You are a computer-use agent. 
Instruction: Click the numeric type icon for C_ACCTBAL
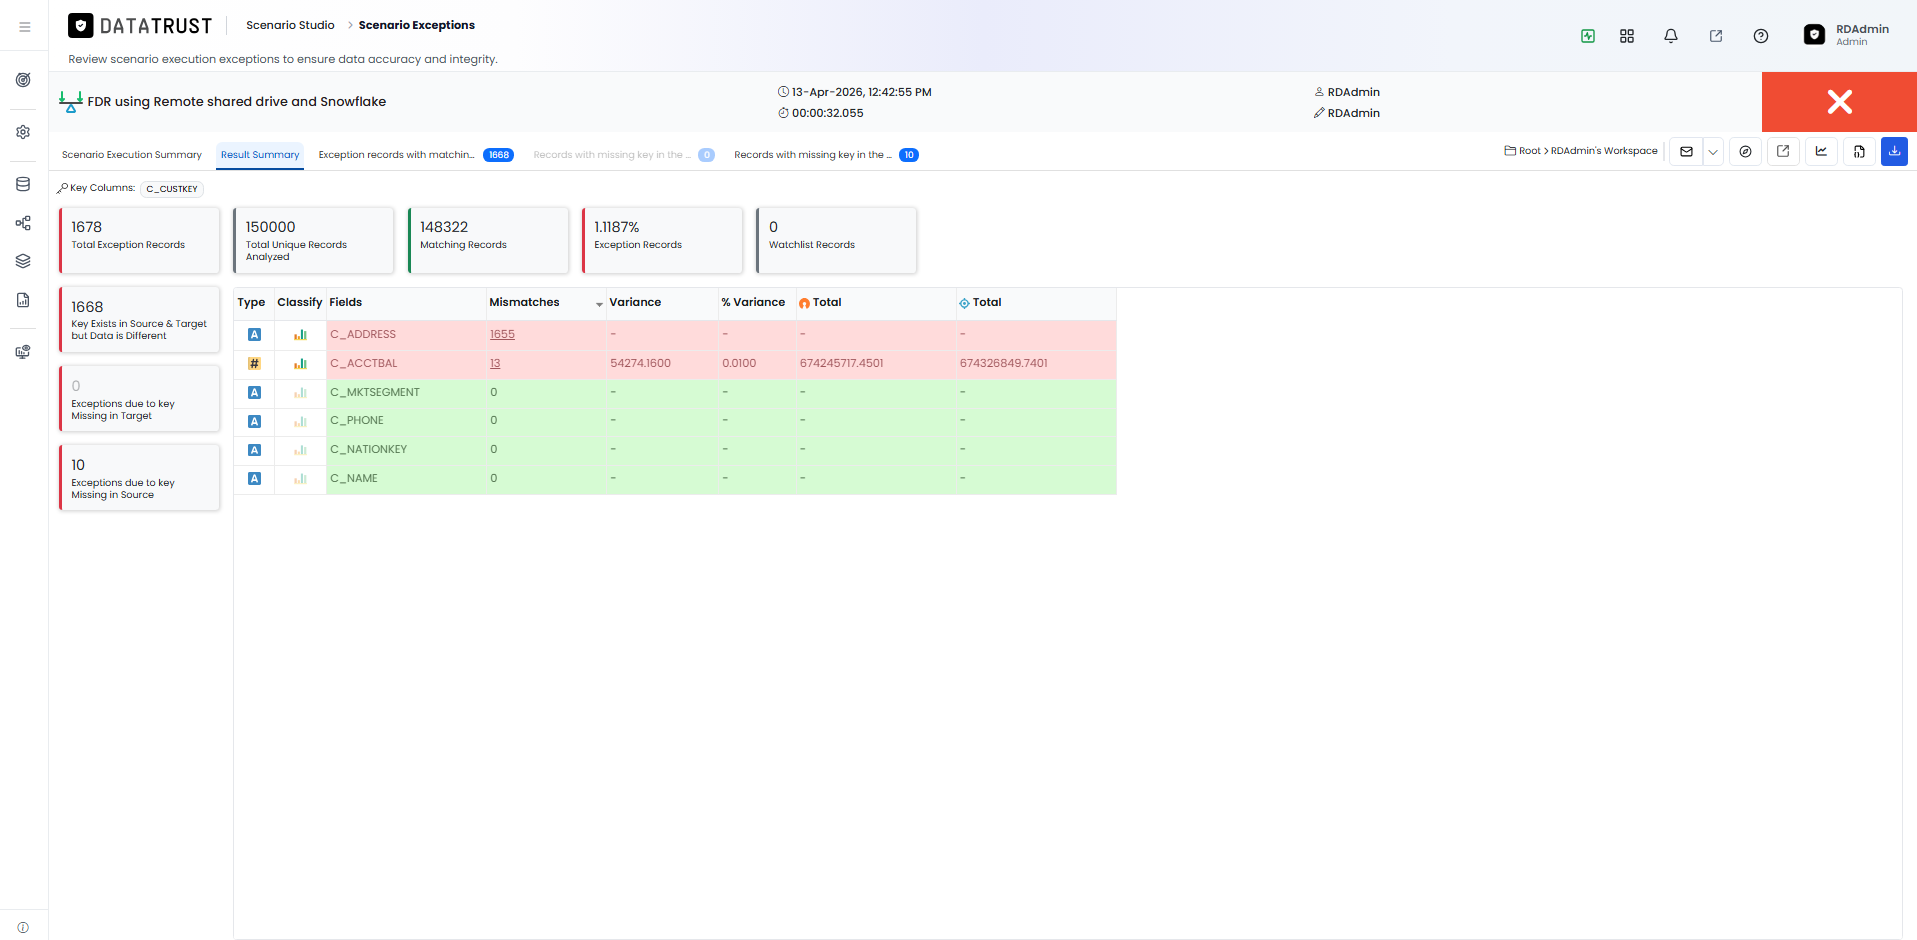pos(254,364)
